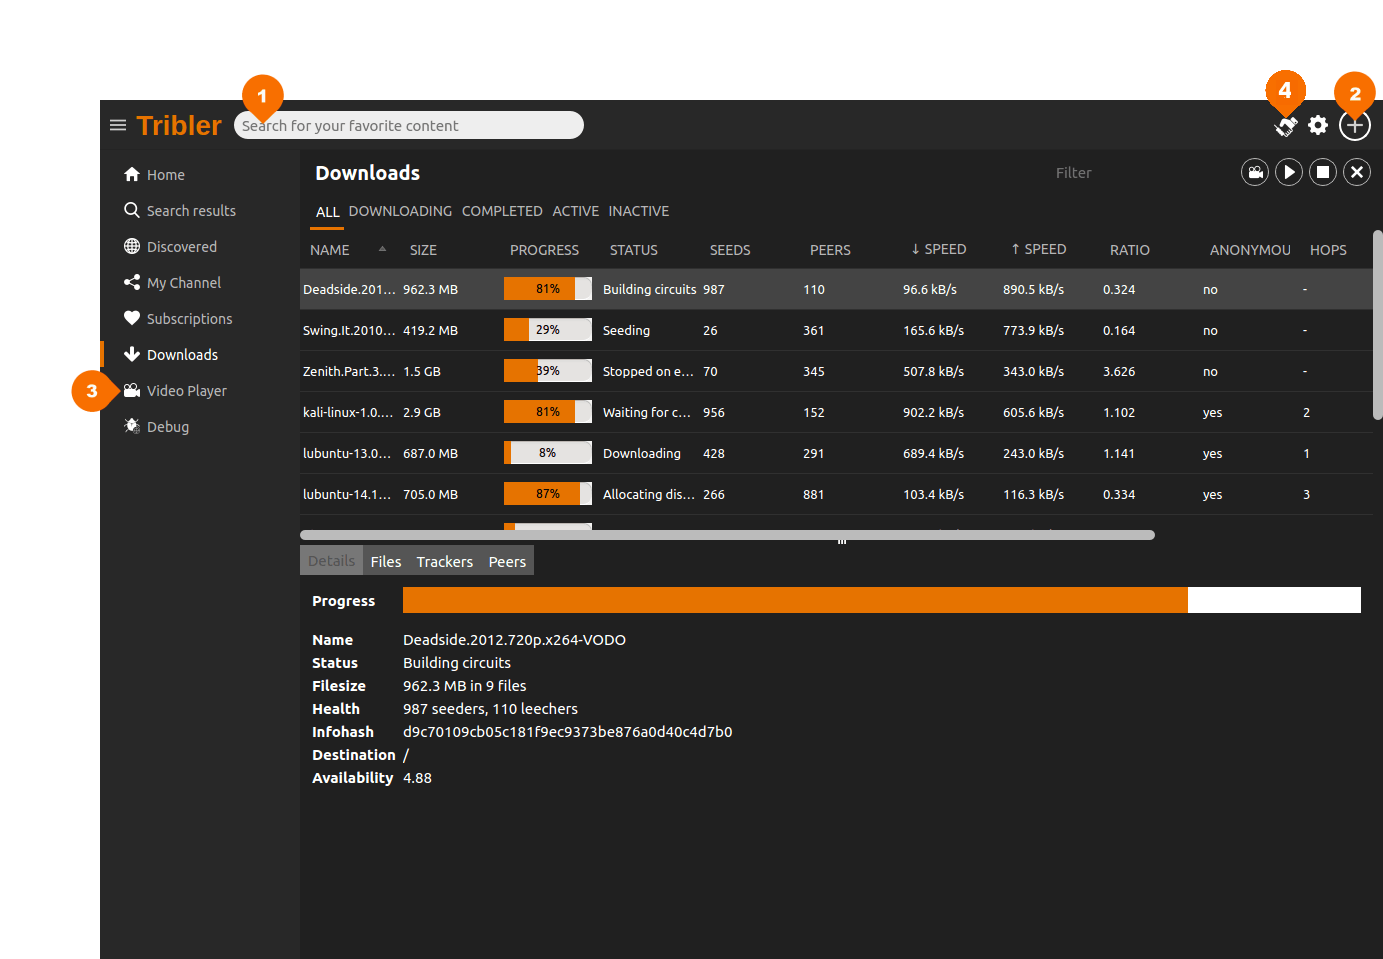This screenshot has width=1383, height=959.
Task: Switch to DOWNLOADING tab
Action: pos(400,211)
